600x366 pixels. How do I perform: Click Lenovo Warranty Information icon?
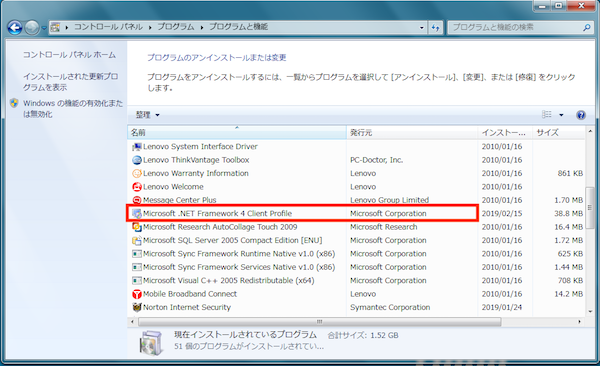(x=137, y=173)
